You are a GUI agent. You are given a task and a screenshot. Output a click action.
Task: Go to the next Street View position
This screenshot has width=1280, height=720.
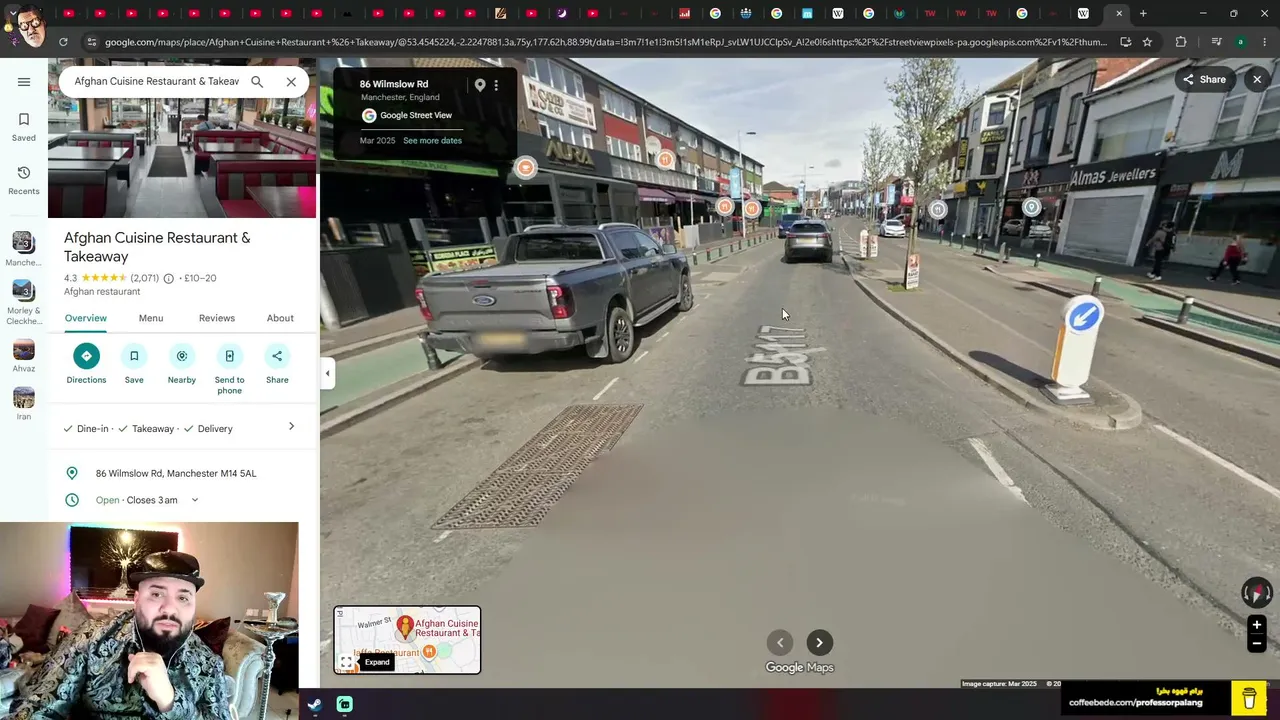(819, 643)
